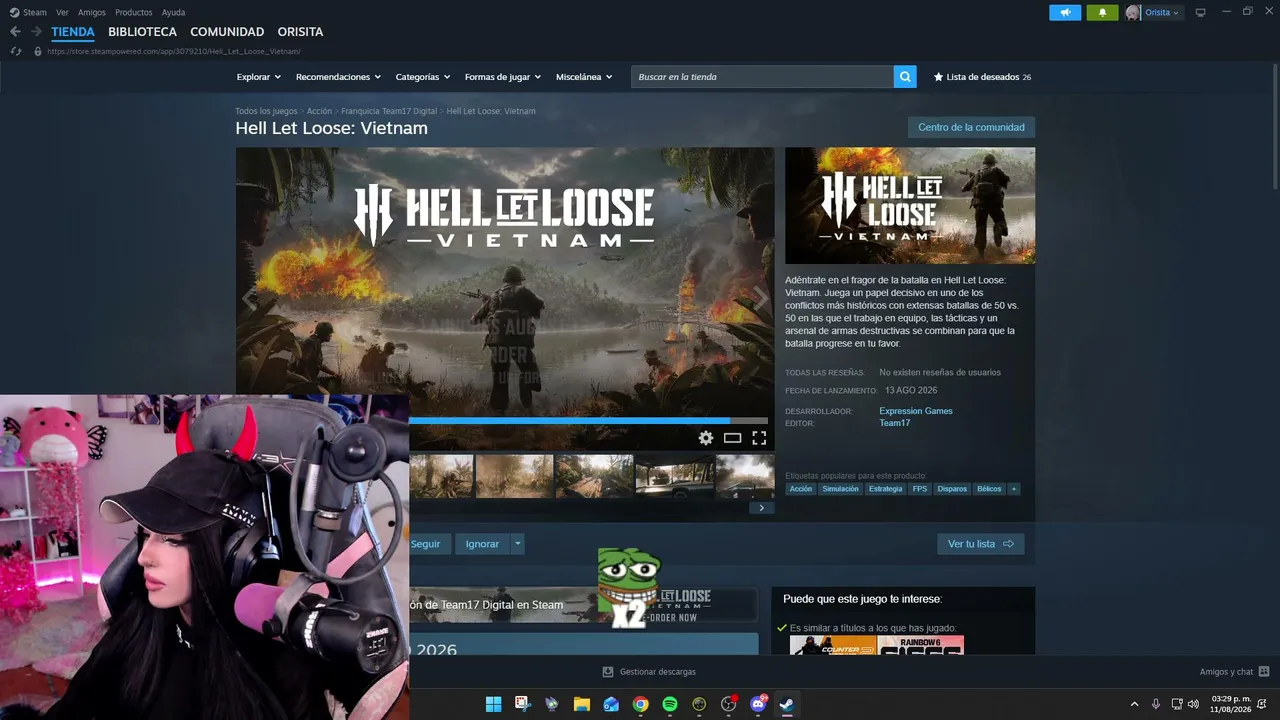Show next media with right arrow
The height and width of the screenshot is (720, 1280).
[761, 298]
